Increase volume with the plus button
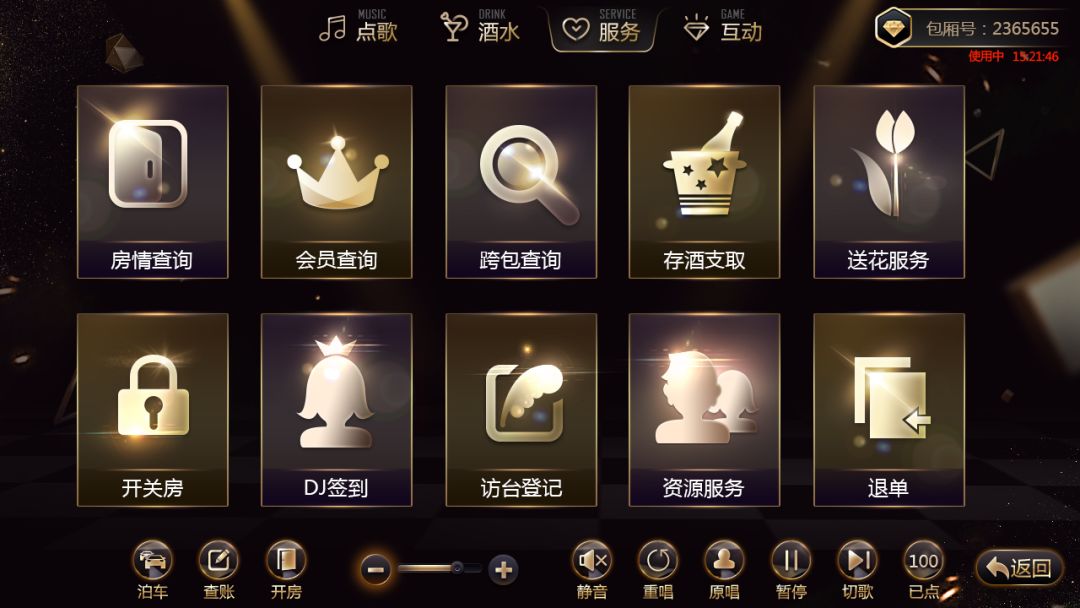This screenshot has height=608, width=1080. (x=503, y=570)
